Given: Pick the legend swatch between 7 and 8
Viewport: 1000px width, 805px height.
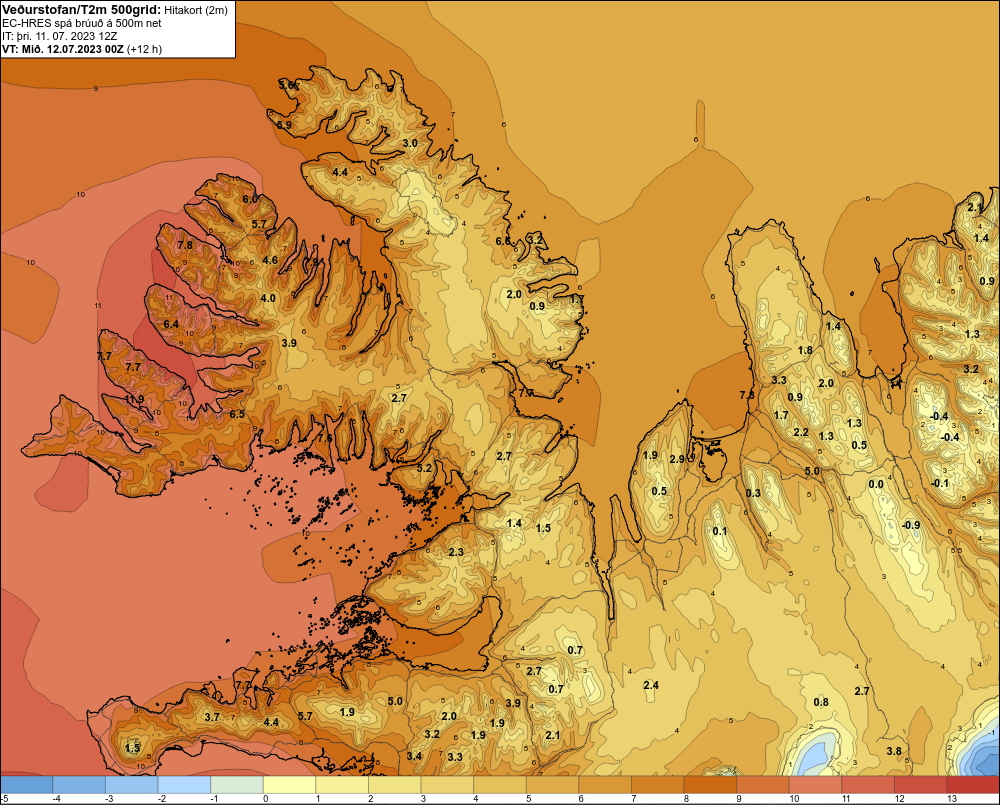Looking at the screenshot, I should (x=658, y=785).
